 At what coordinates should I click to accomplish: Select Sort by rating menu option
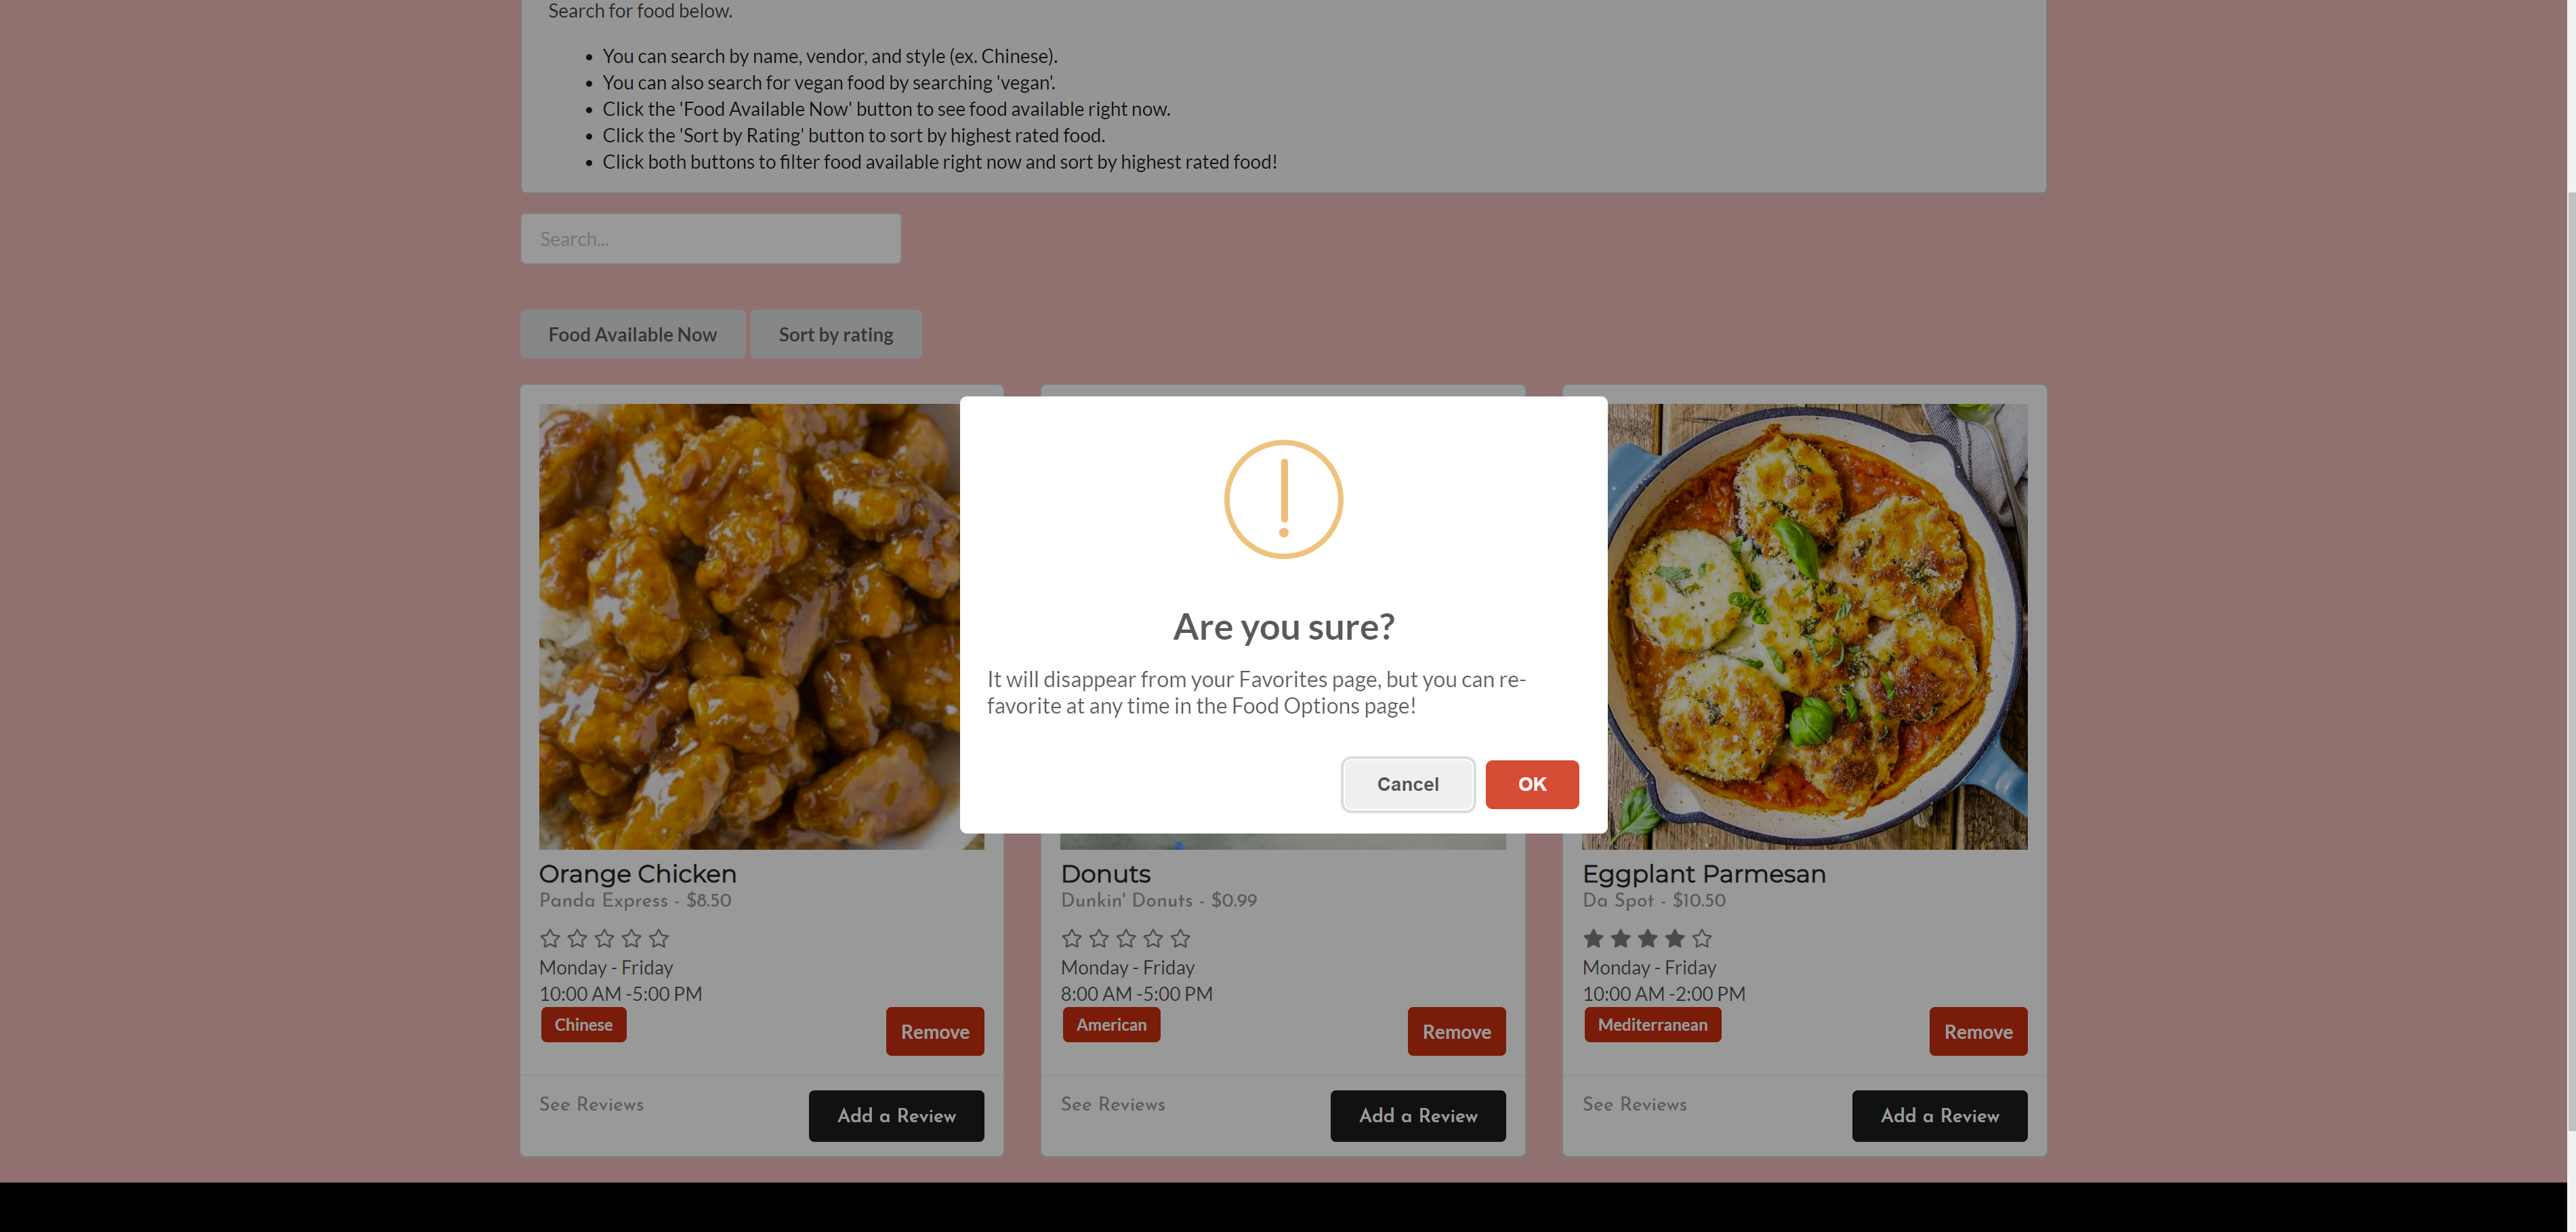836,333
